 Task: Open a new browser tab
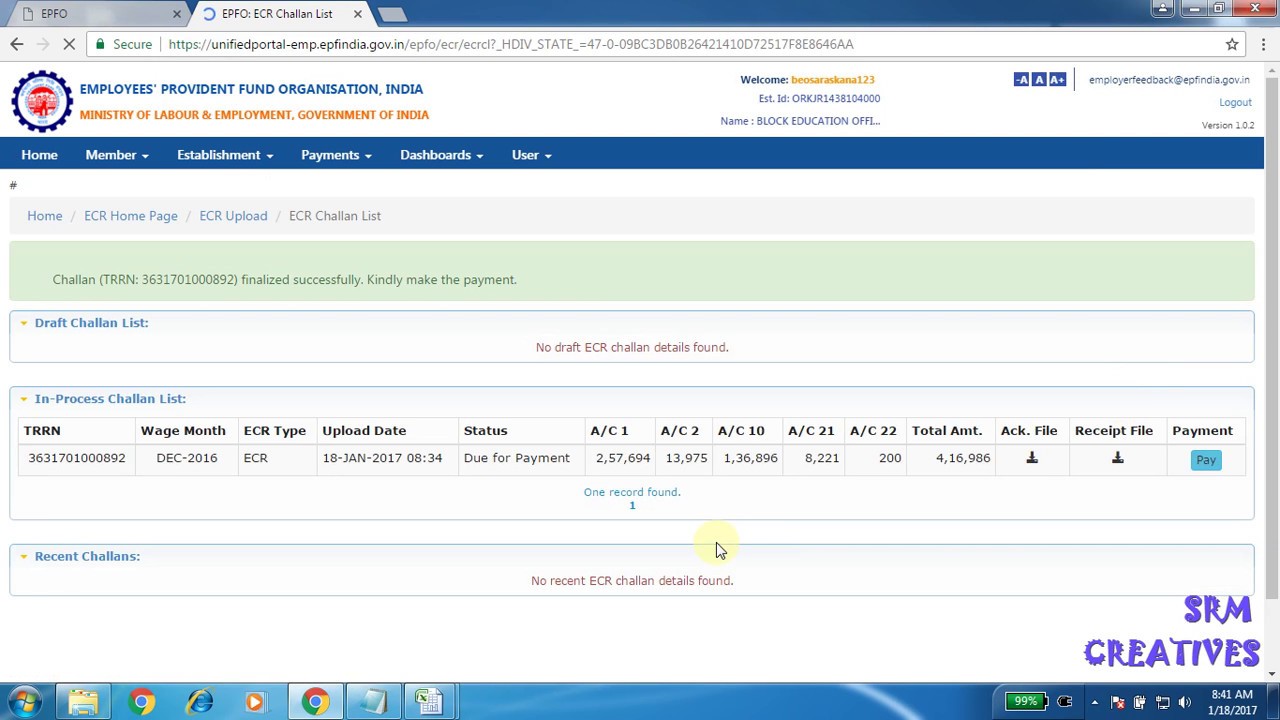[393, 14]
